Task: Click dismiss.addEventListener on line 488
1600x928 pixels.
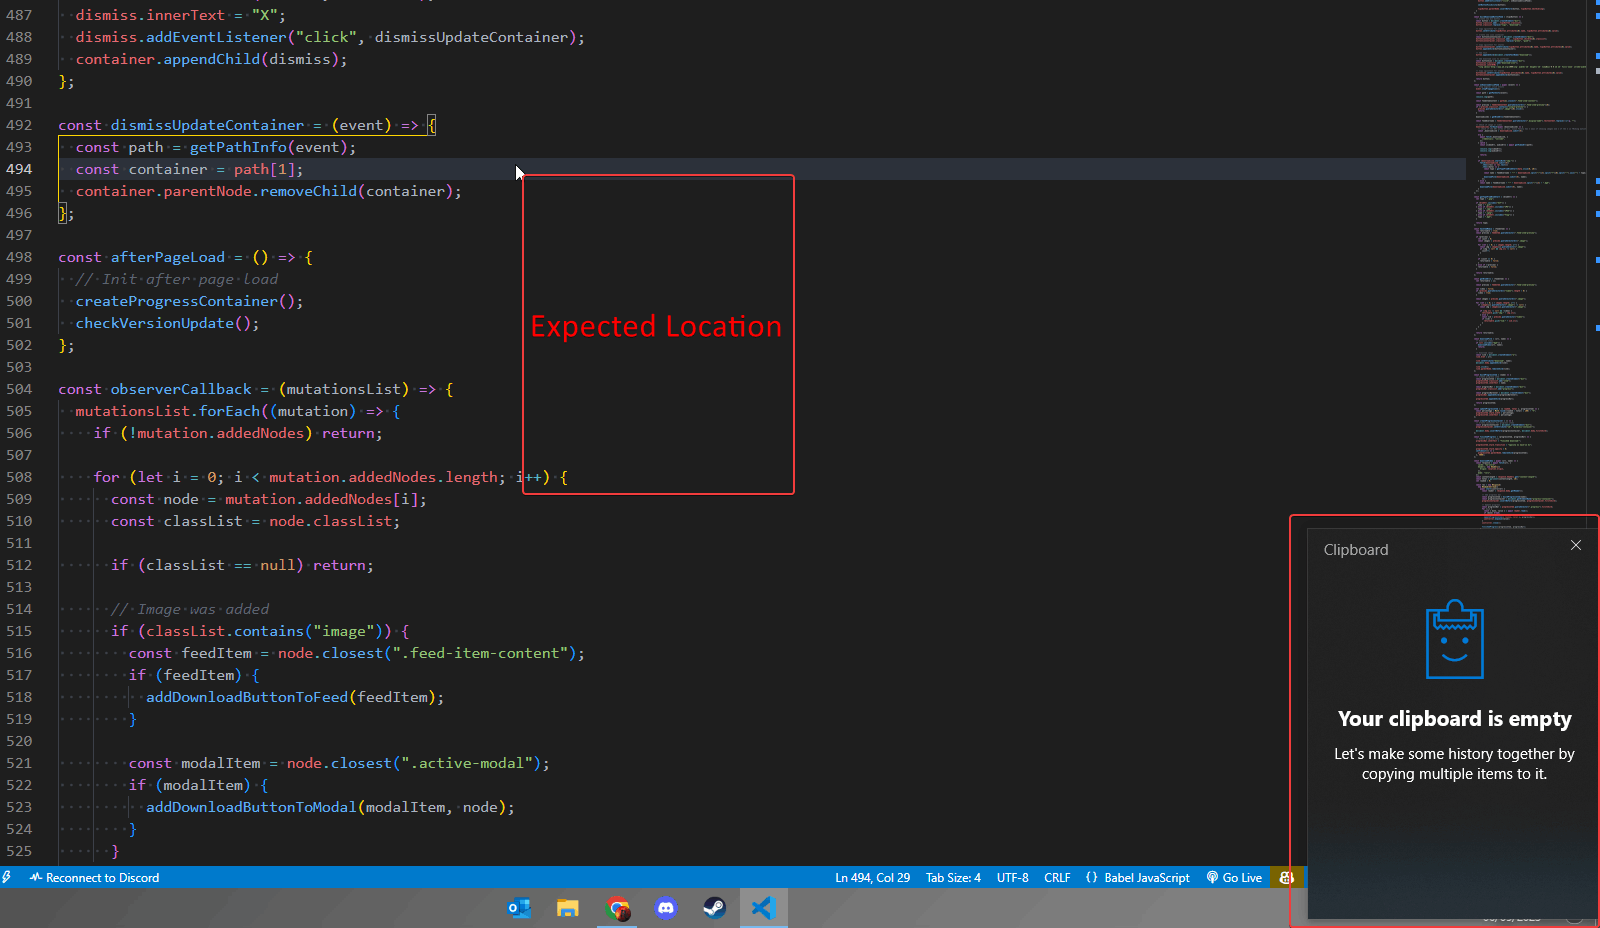Action: (181, 37)
